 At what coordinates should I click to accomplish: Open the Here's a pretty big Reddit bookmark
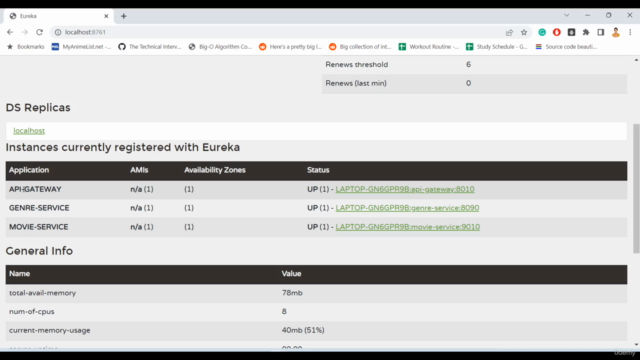(x=291, y=47)
